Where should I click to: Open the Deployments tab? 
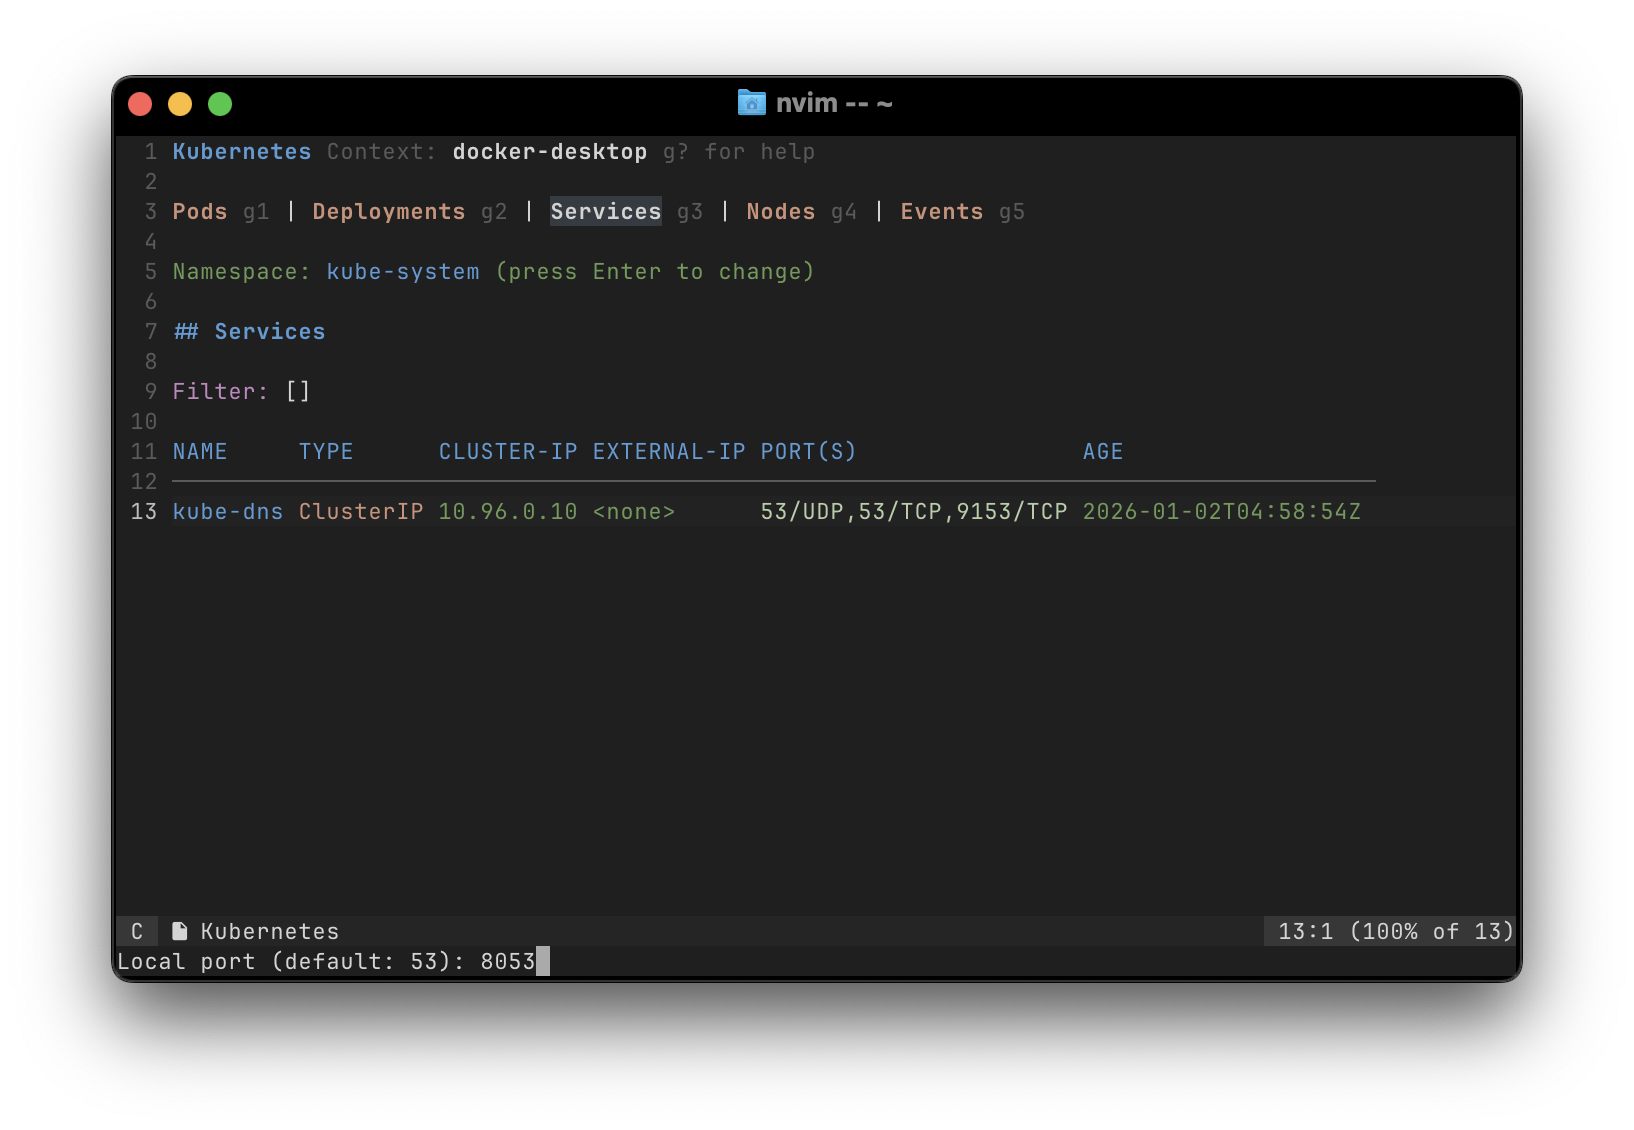tap(389, 212)
